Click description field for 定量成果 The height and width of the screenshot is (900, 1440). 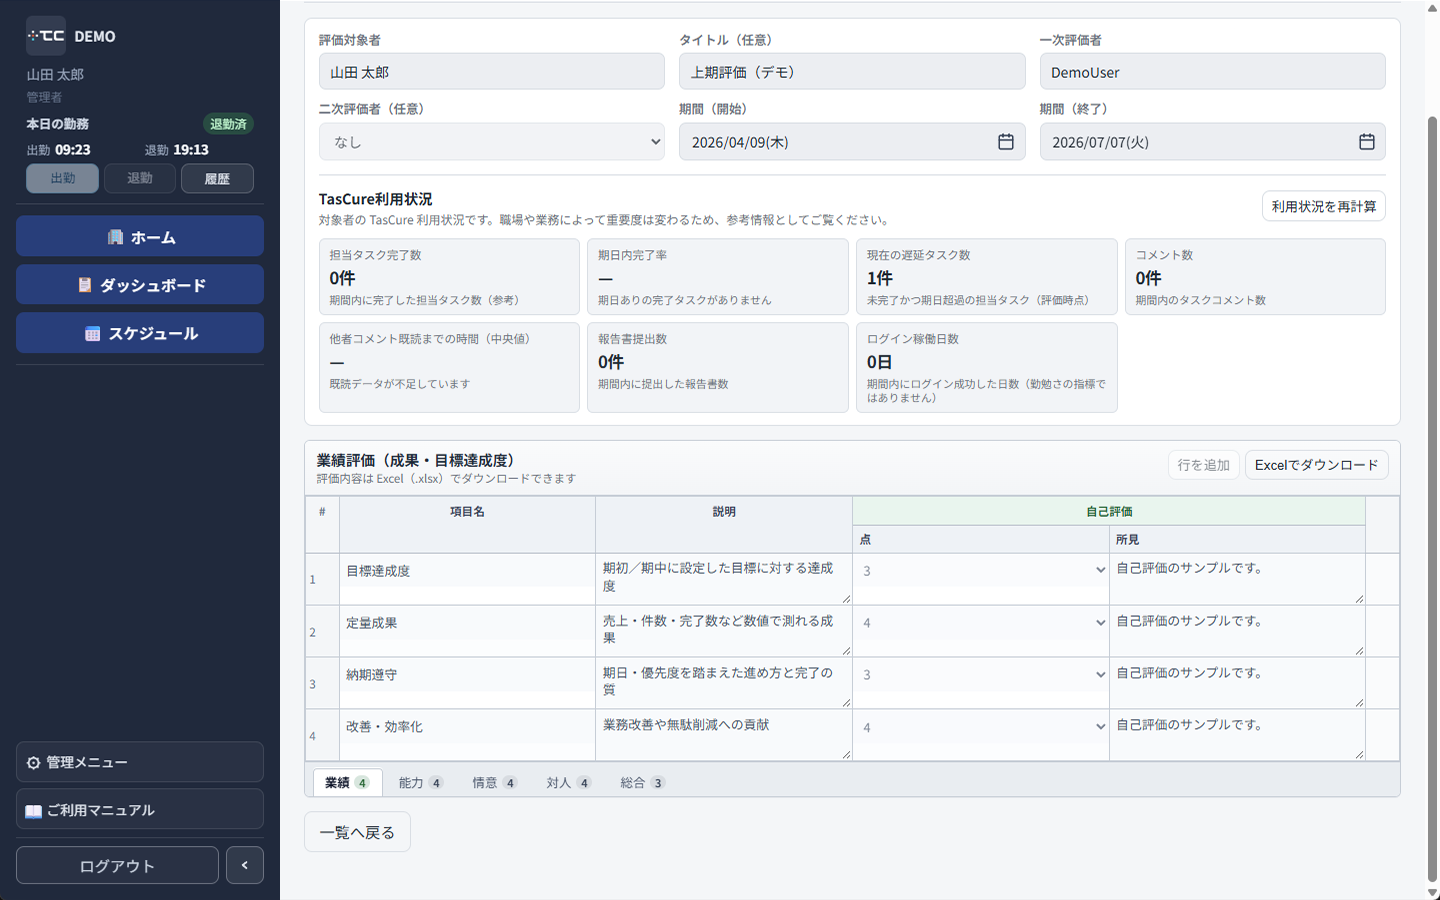[x=724, y=631]
